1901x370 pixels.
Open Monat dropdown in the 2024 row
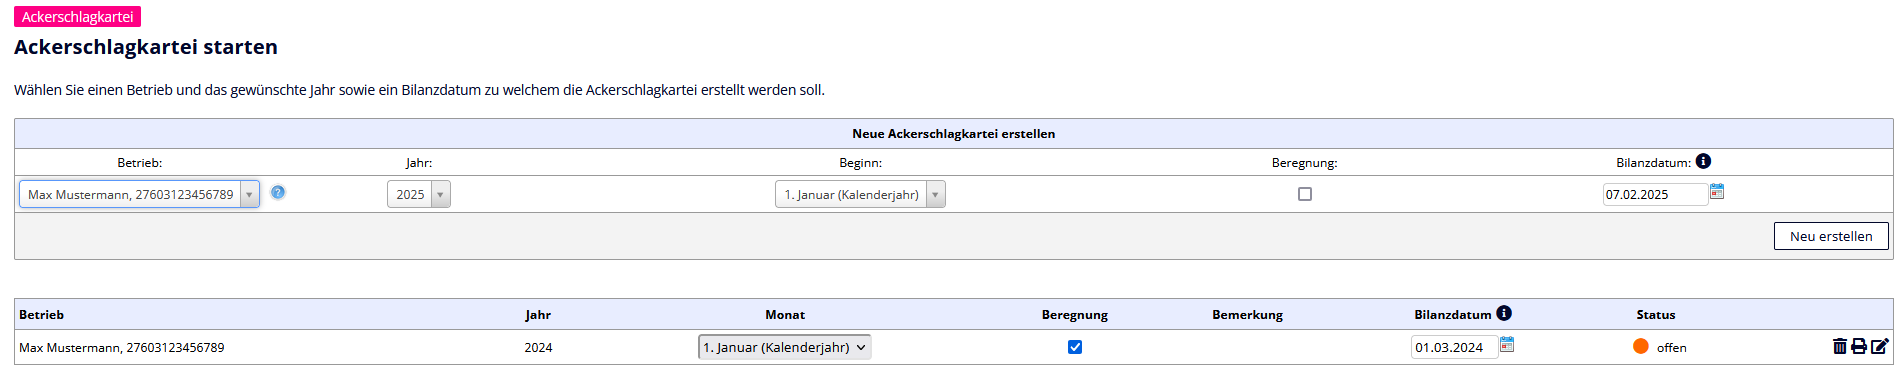(x=784, y=347)
